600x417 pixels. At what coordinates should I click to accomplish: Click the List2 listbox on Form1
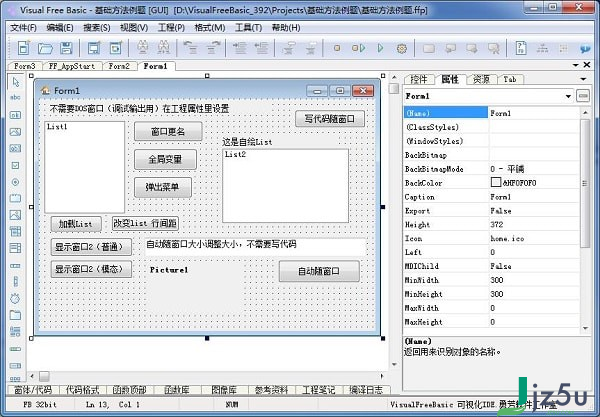[x=285, y=186]
